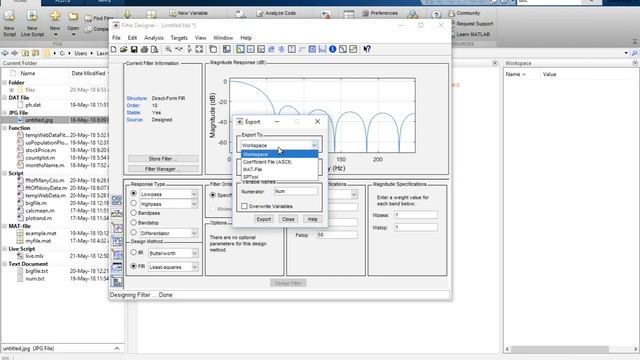Viewport: 640px width, 360px height.
Task: Open Create Multirate Filter sidebar panel
Action: click(117, 200)
